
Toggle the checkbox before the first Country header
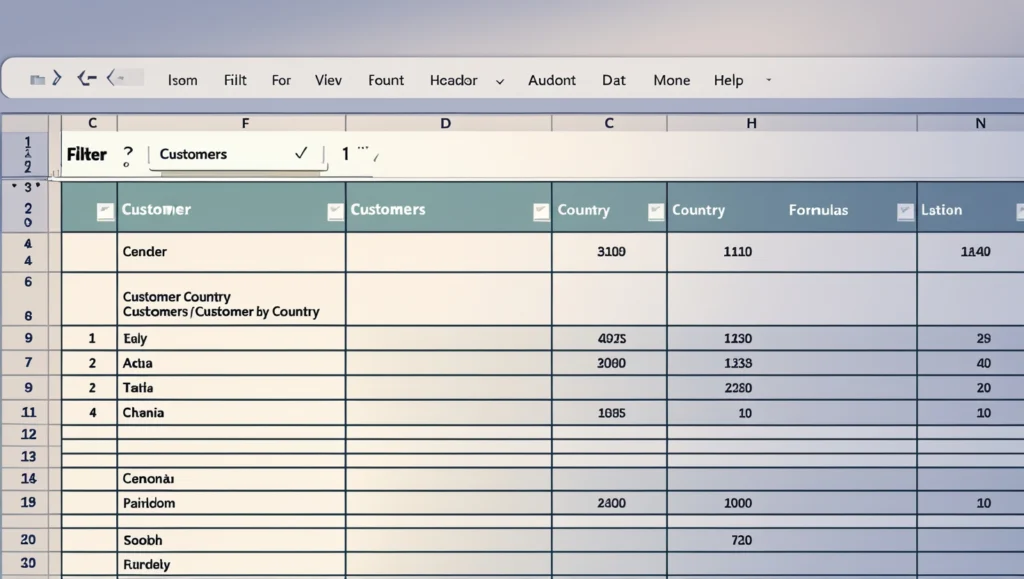pos(541,211)
